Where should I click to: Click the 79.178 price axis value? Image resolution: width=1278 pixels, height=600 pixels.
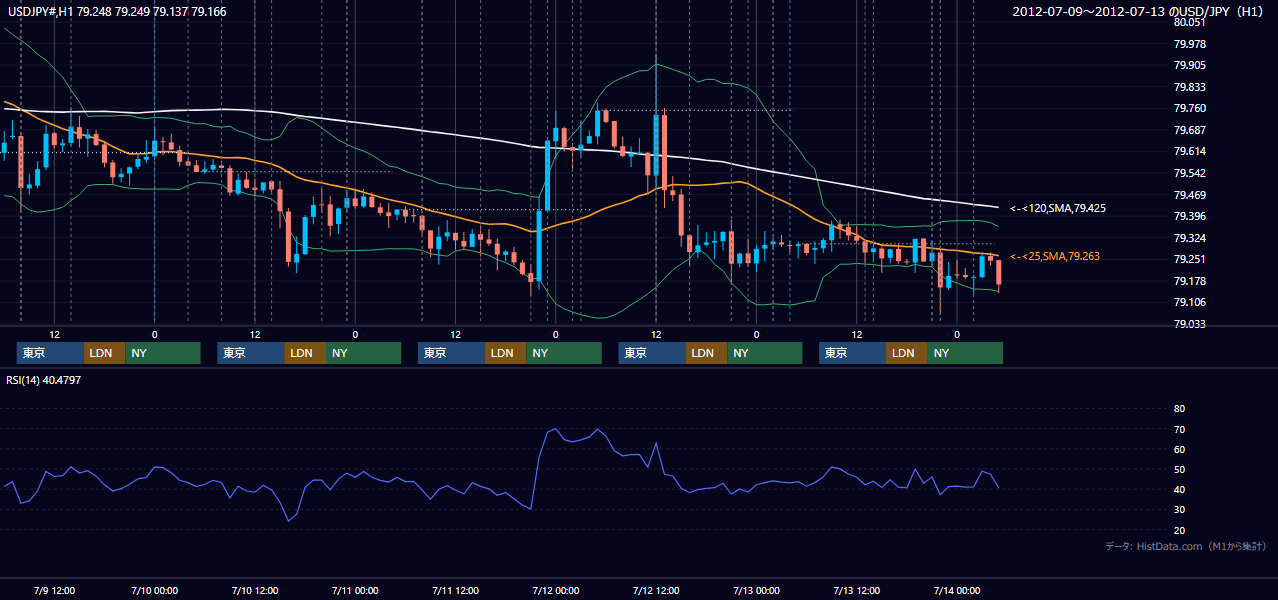coord(1189,281)
